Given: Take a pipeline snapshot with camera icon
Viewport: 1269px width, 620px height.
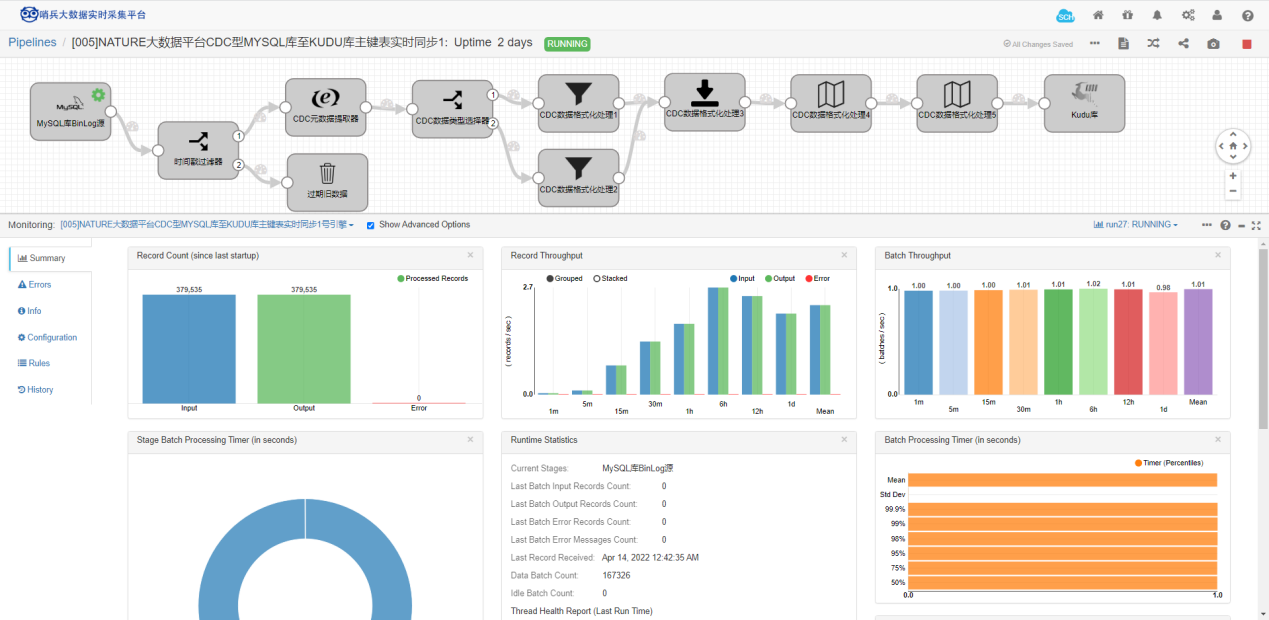Looking at the screenshot, I should 1213,44.
